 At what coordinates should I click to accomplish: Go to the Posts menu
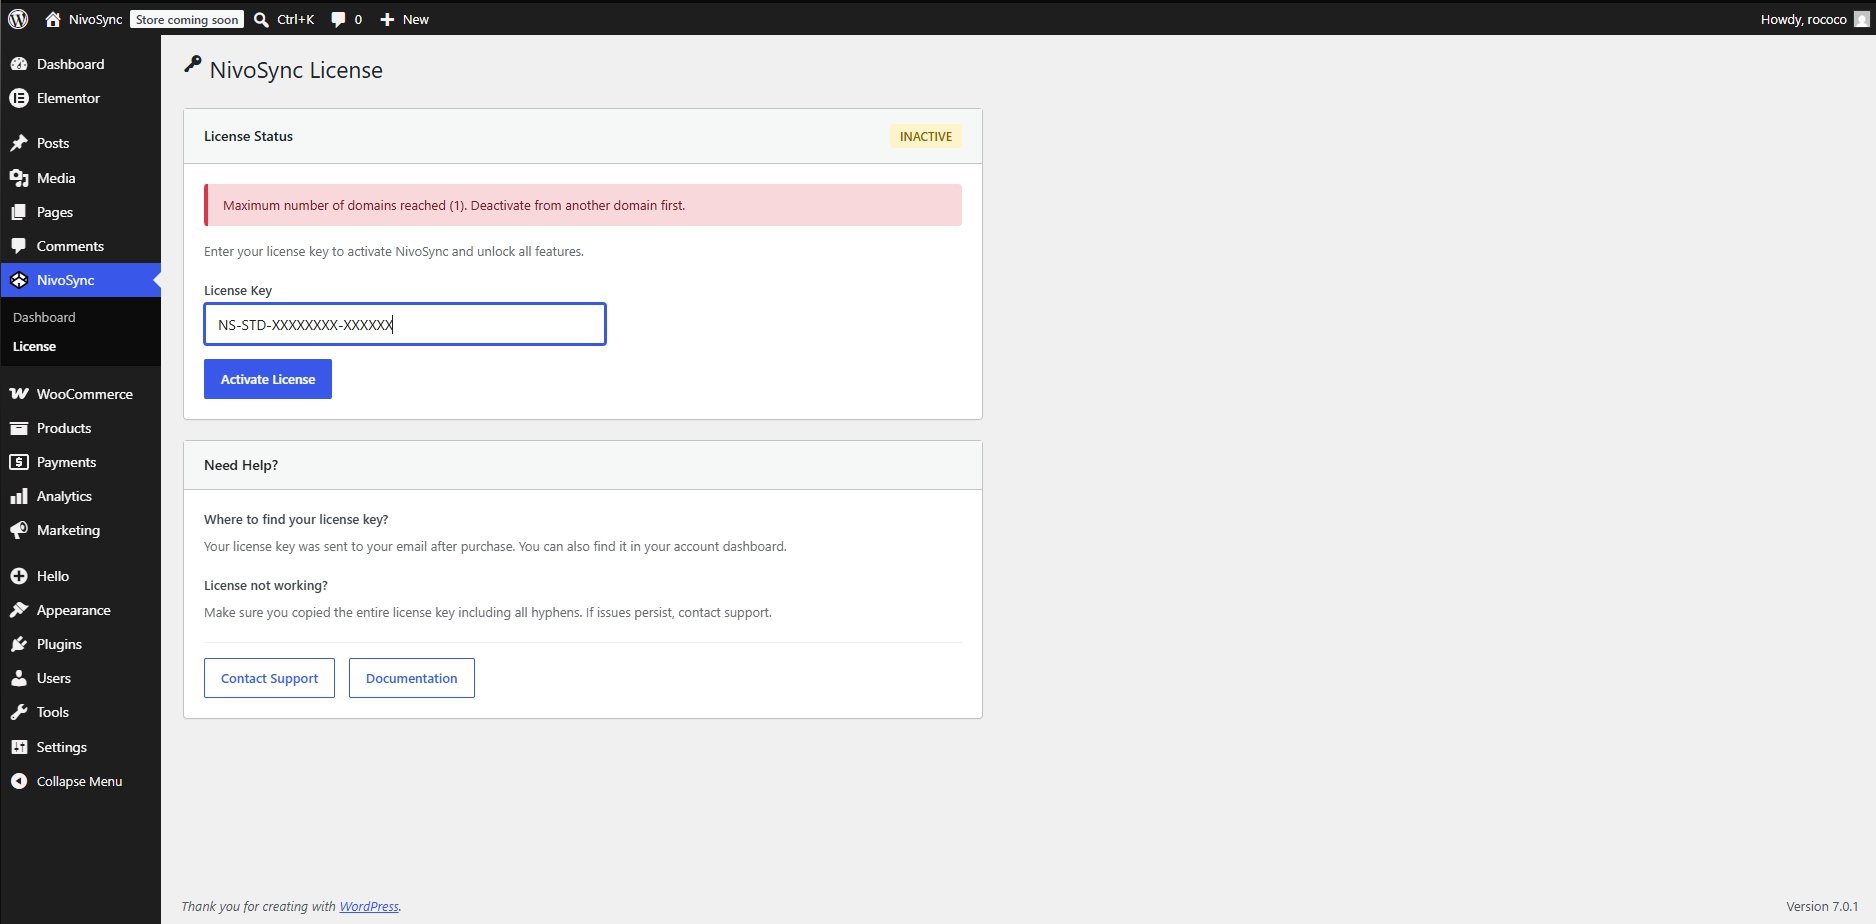[53, 143]
